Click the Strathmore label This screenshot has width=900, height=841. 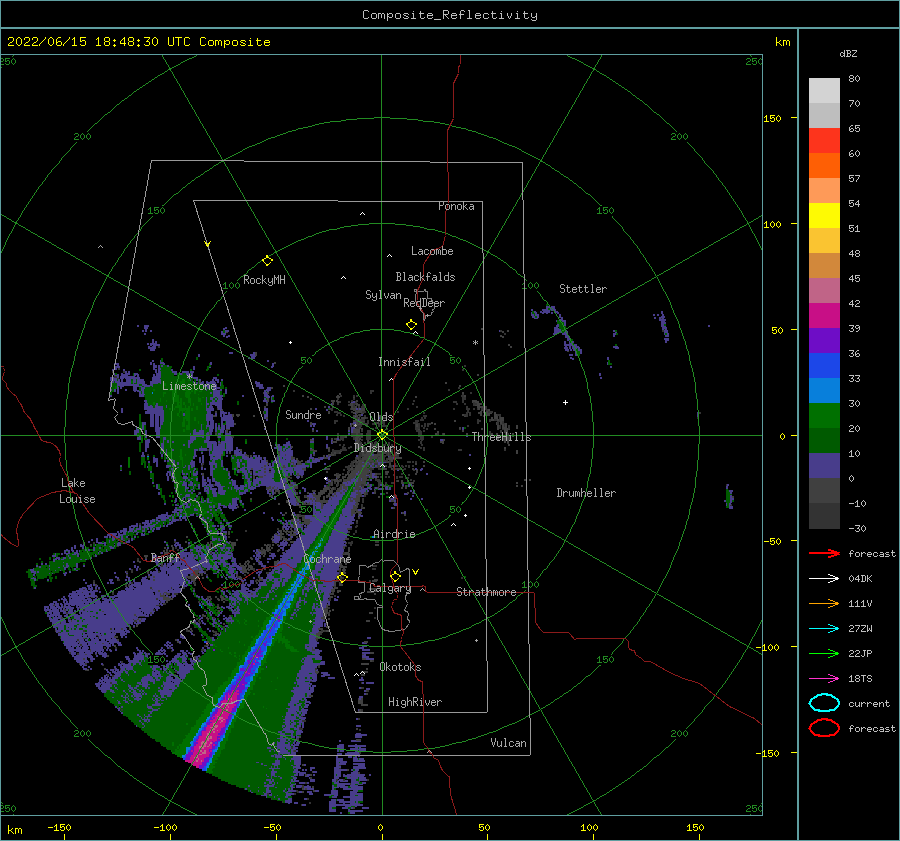(486, 592)
